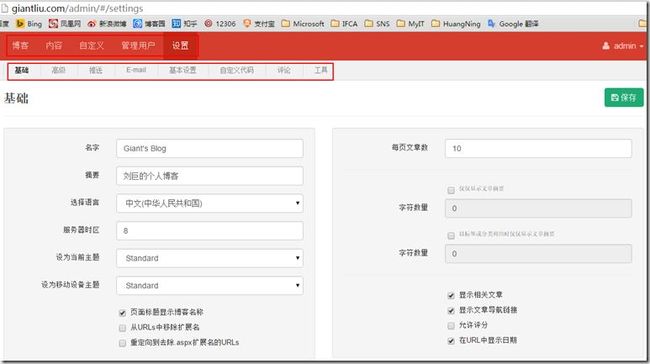Open the 知乎 bookmark
650x364 pixels.
click(184, 24)
